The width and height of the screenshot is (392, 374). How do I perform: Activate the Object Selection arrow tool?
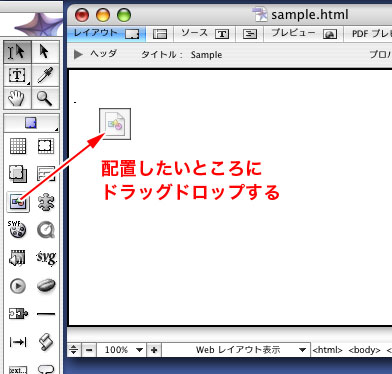(x=45, y=52)
